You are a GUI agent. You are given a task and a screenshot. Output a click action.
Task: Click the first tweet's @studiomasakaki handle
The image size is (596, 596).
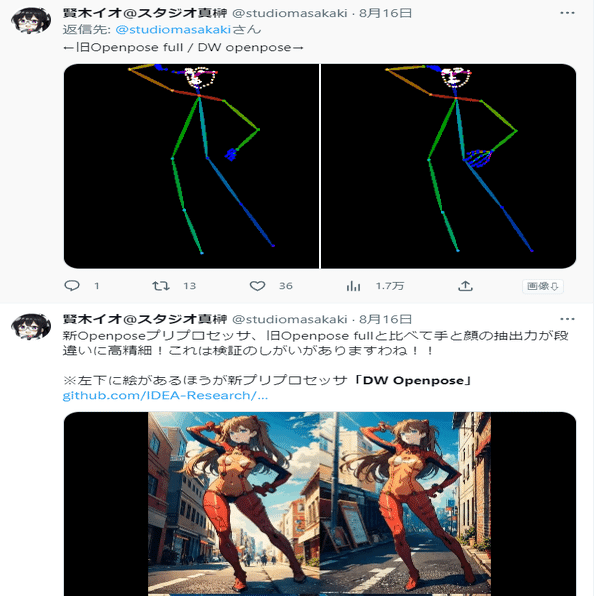coord(290,13)
